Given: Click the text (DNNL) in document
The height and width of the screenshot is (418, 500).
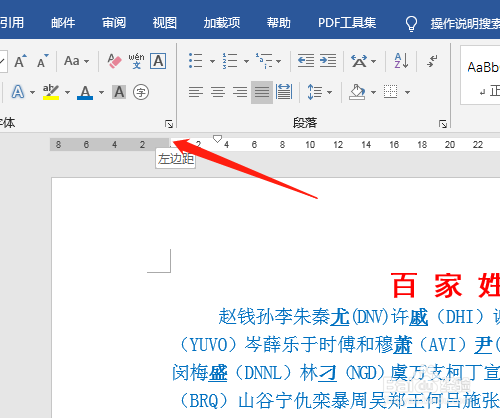Looking at the screenshot, I should (x=263, y=373).
